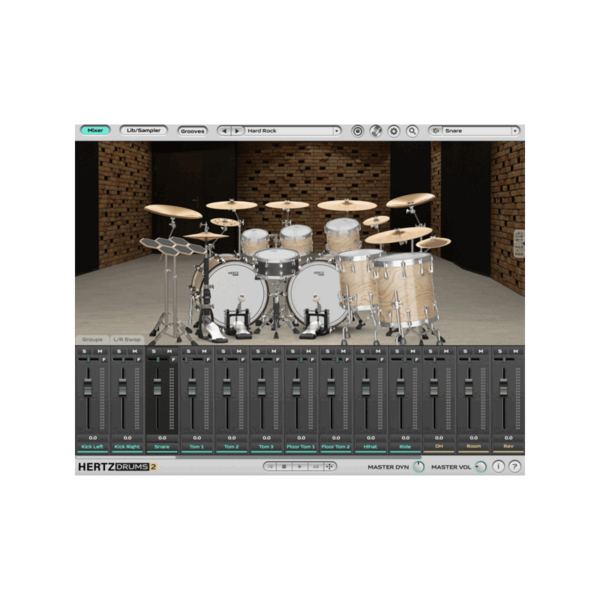The width and height of the screenshot is (600, 600).
Task: Click the /2 half-tempo transport button
Action: [x=271, y=466]
